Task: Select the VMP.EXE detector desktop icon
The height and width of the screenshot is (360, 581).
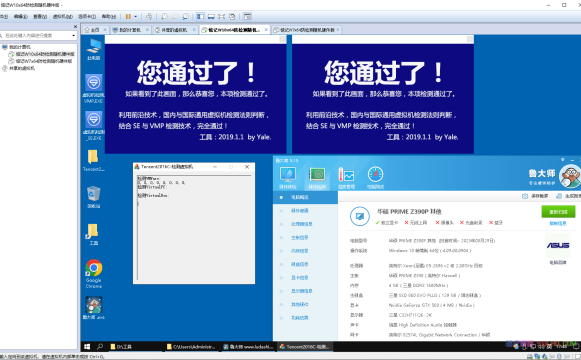Action: point(94,89)
